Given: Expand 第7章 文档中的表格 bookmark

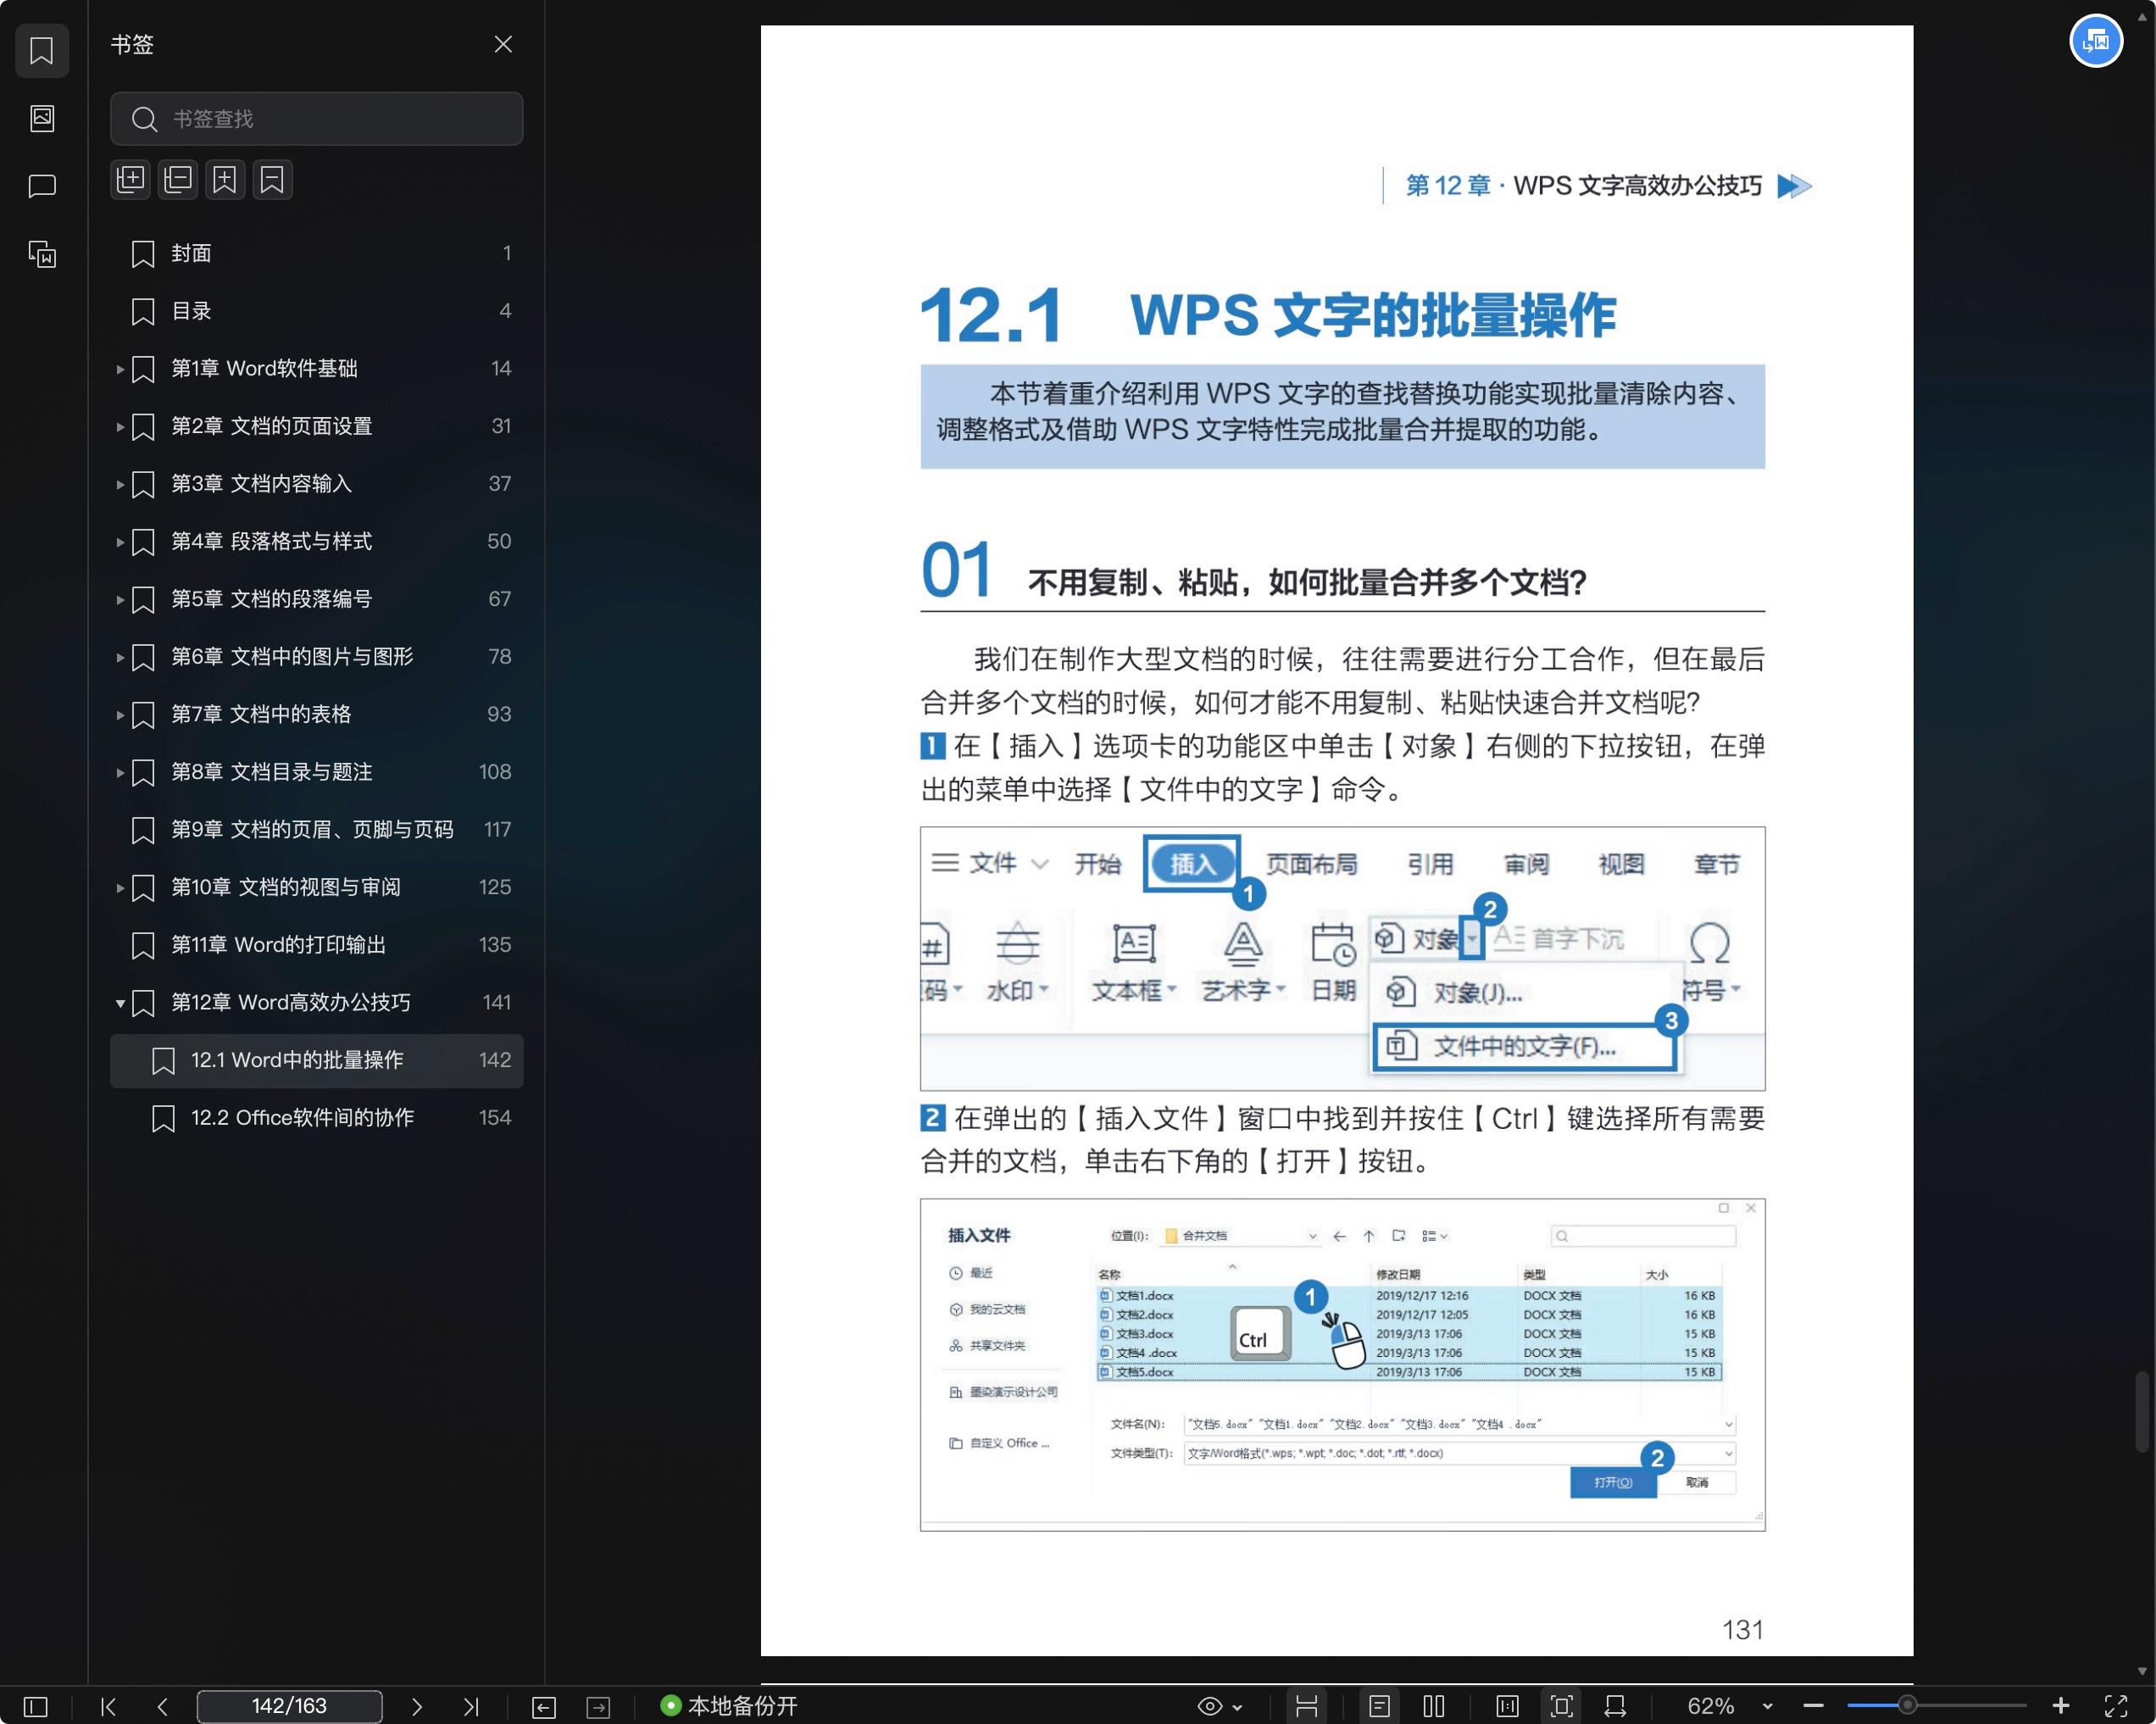Looking at the screenshot, I should click(120, 715).
